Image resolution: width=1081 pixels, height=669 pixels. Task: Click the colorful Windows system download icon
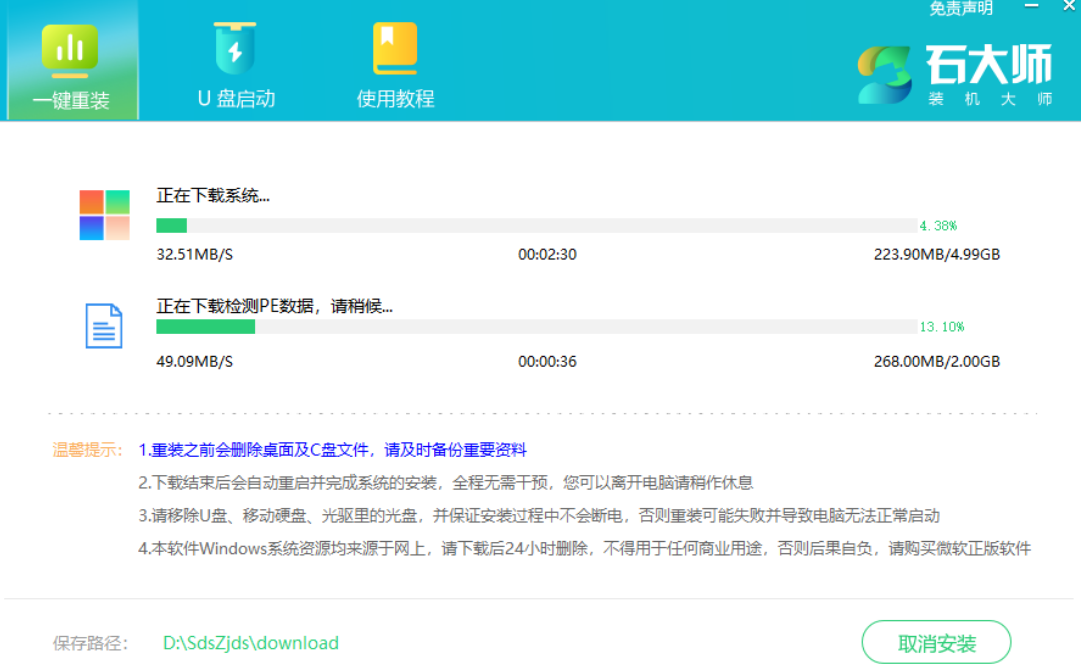(x=105, y=215)
